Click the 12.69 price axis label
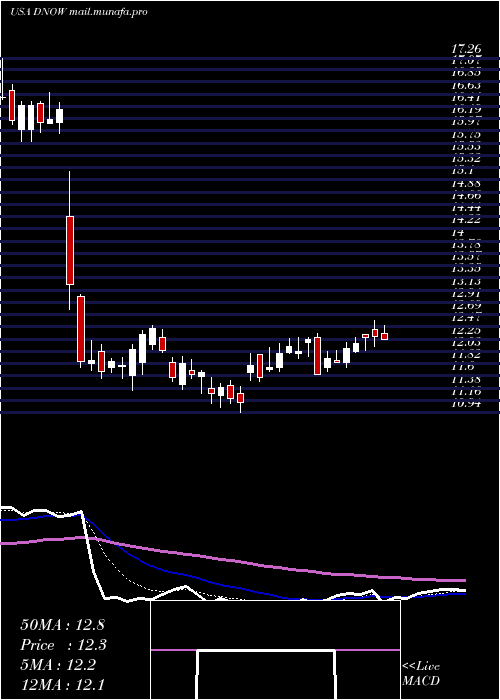This screenshot has height=700, width=500. [466, 306]
